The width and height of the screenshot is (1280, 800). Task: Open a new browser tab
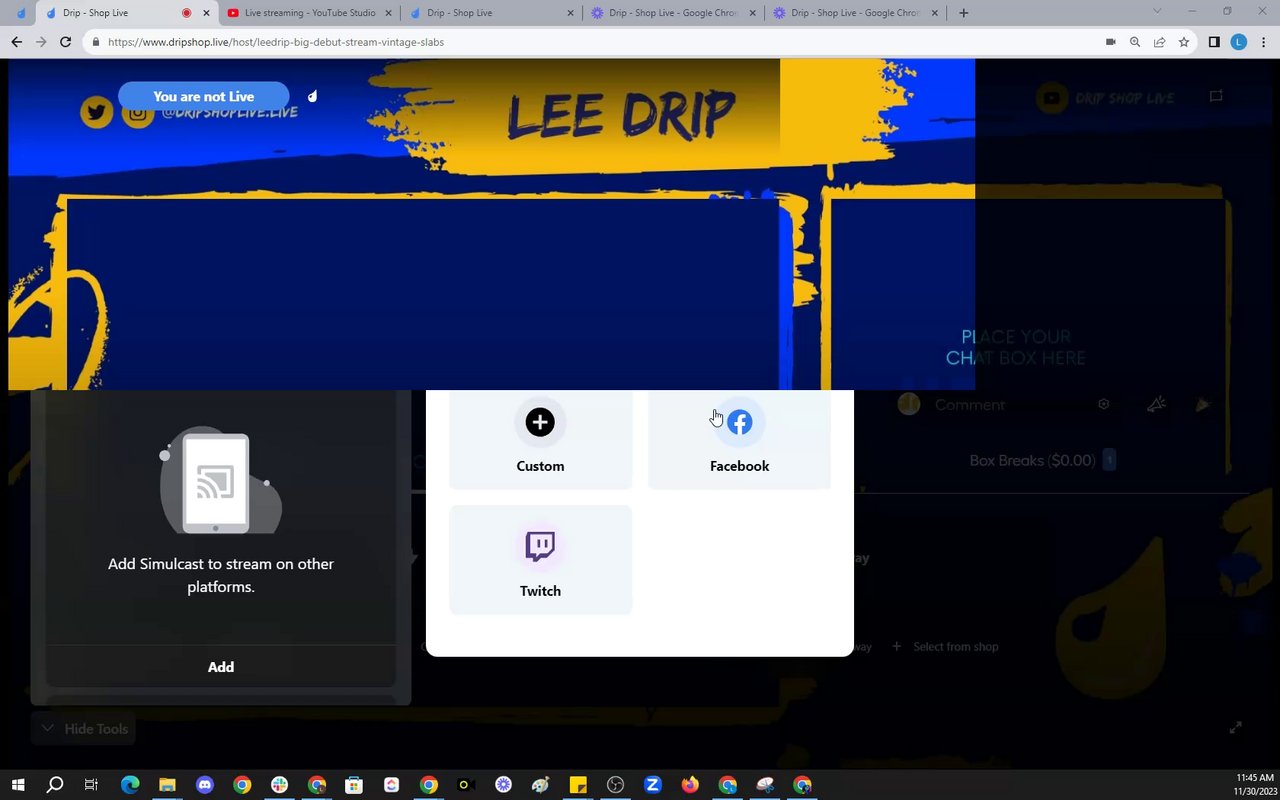tap(963, 13)
